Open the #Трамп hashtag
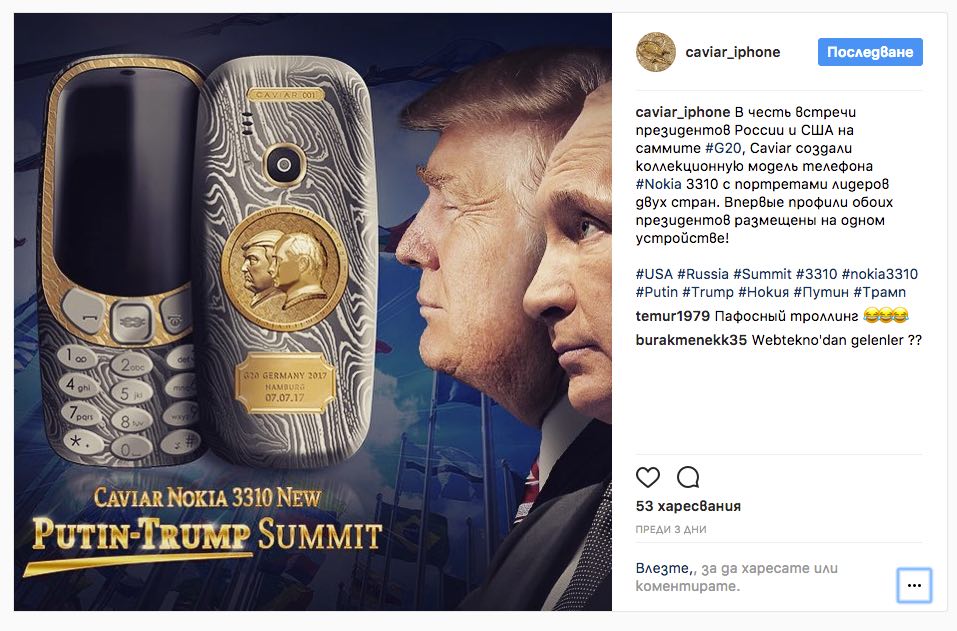This screenshot has height=631, width=957. tap(879, 292)
